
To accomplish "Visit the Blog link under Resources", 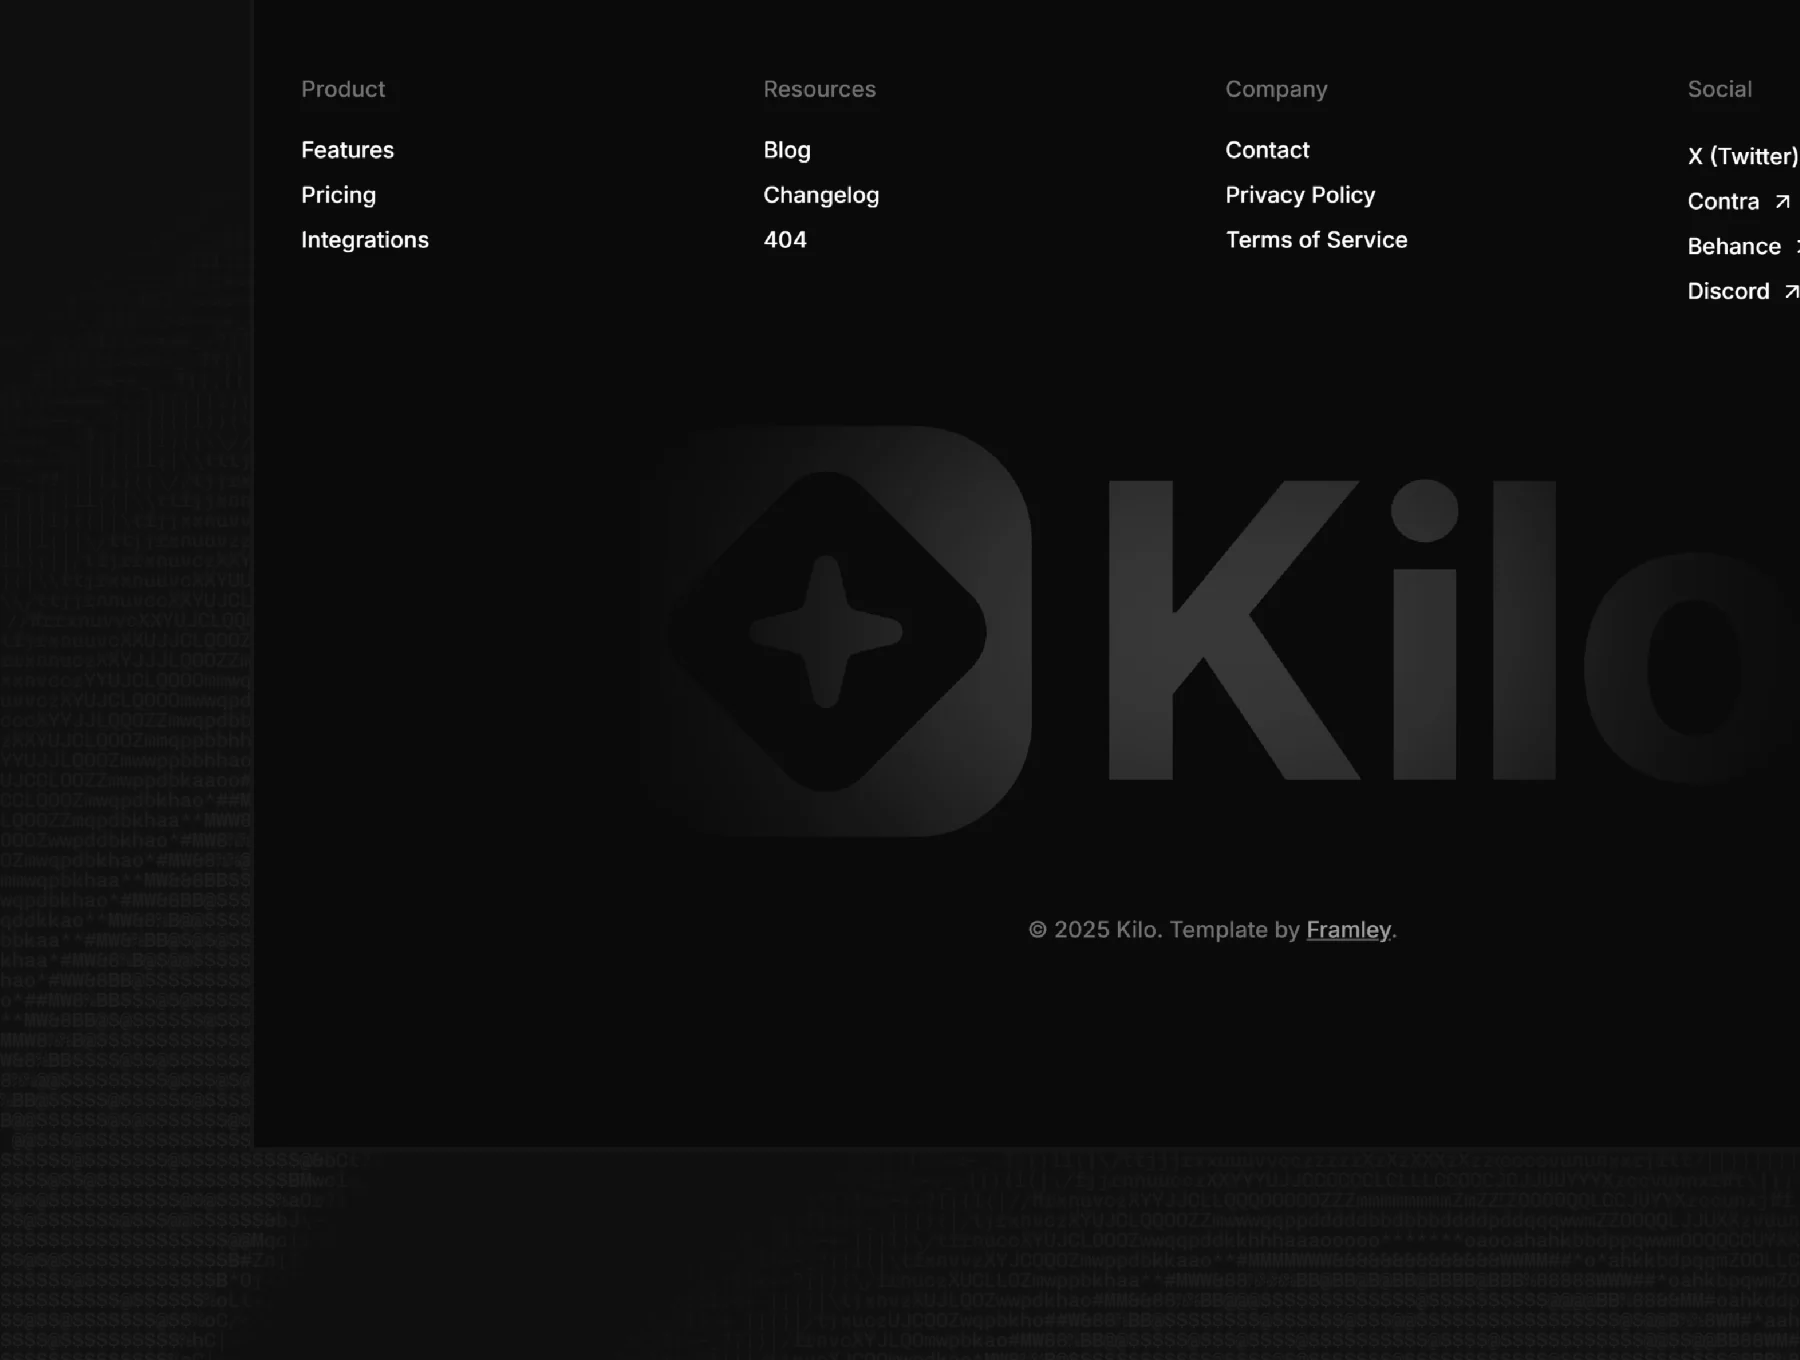I will click(x=787, y=150).
